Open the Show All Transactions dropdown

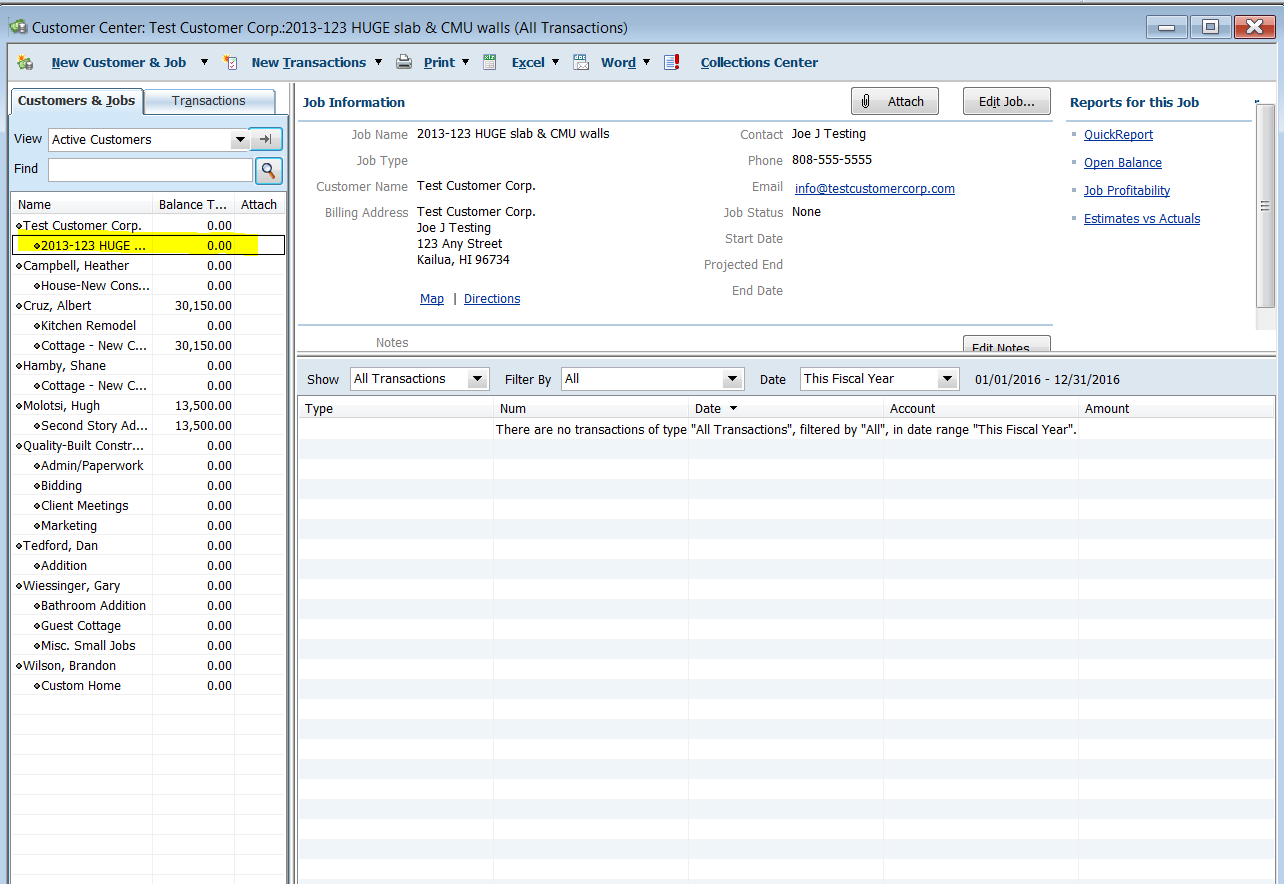tap(478, 379)
